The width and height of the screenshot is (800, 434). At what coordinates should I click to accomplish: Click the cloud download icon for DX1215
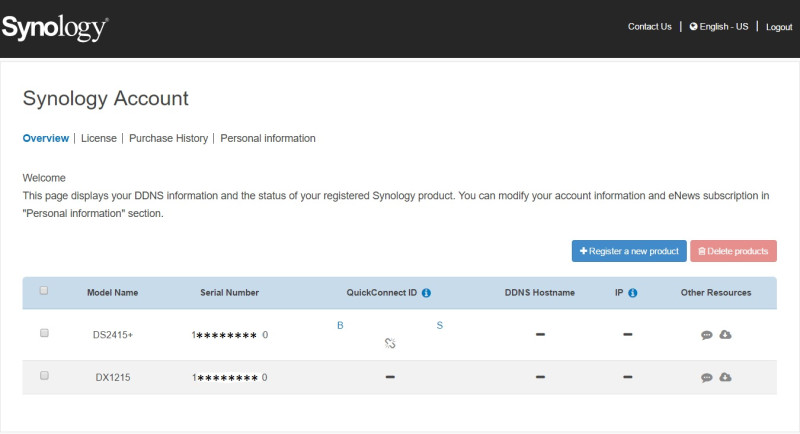click(x=725, y=377)
